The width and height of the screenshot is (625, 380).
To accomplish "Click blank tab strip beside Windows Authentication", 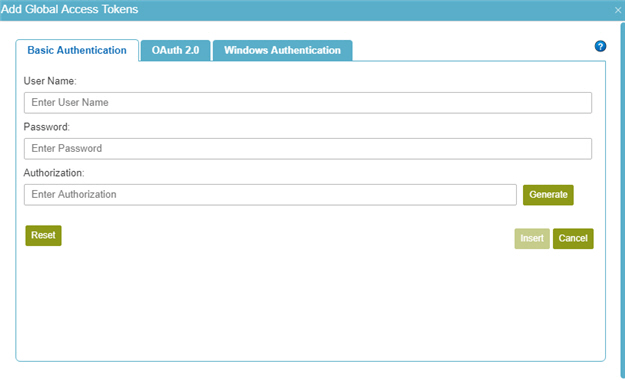I will coord(470,50).
